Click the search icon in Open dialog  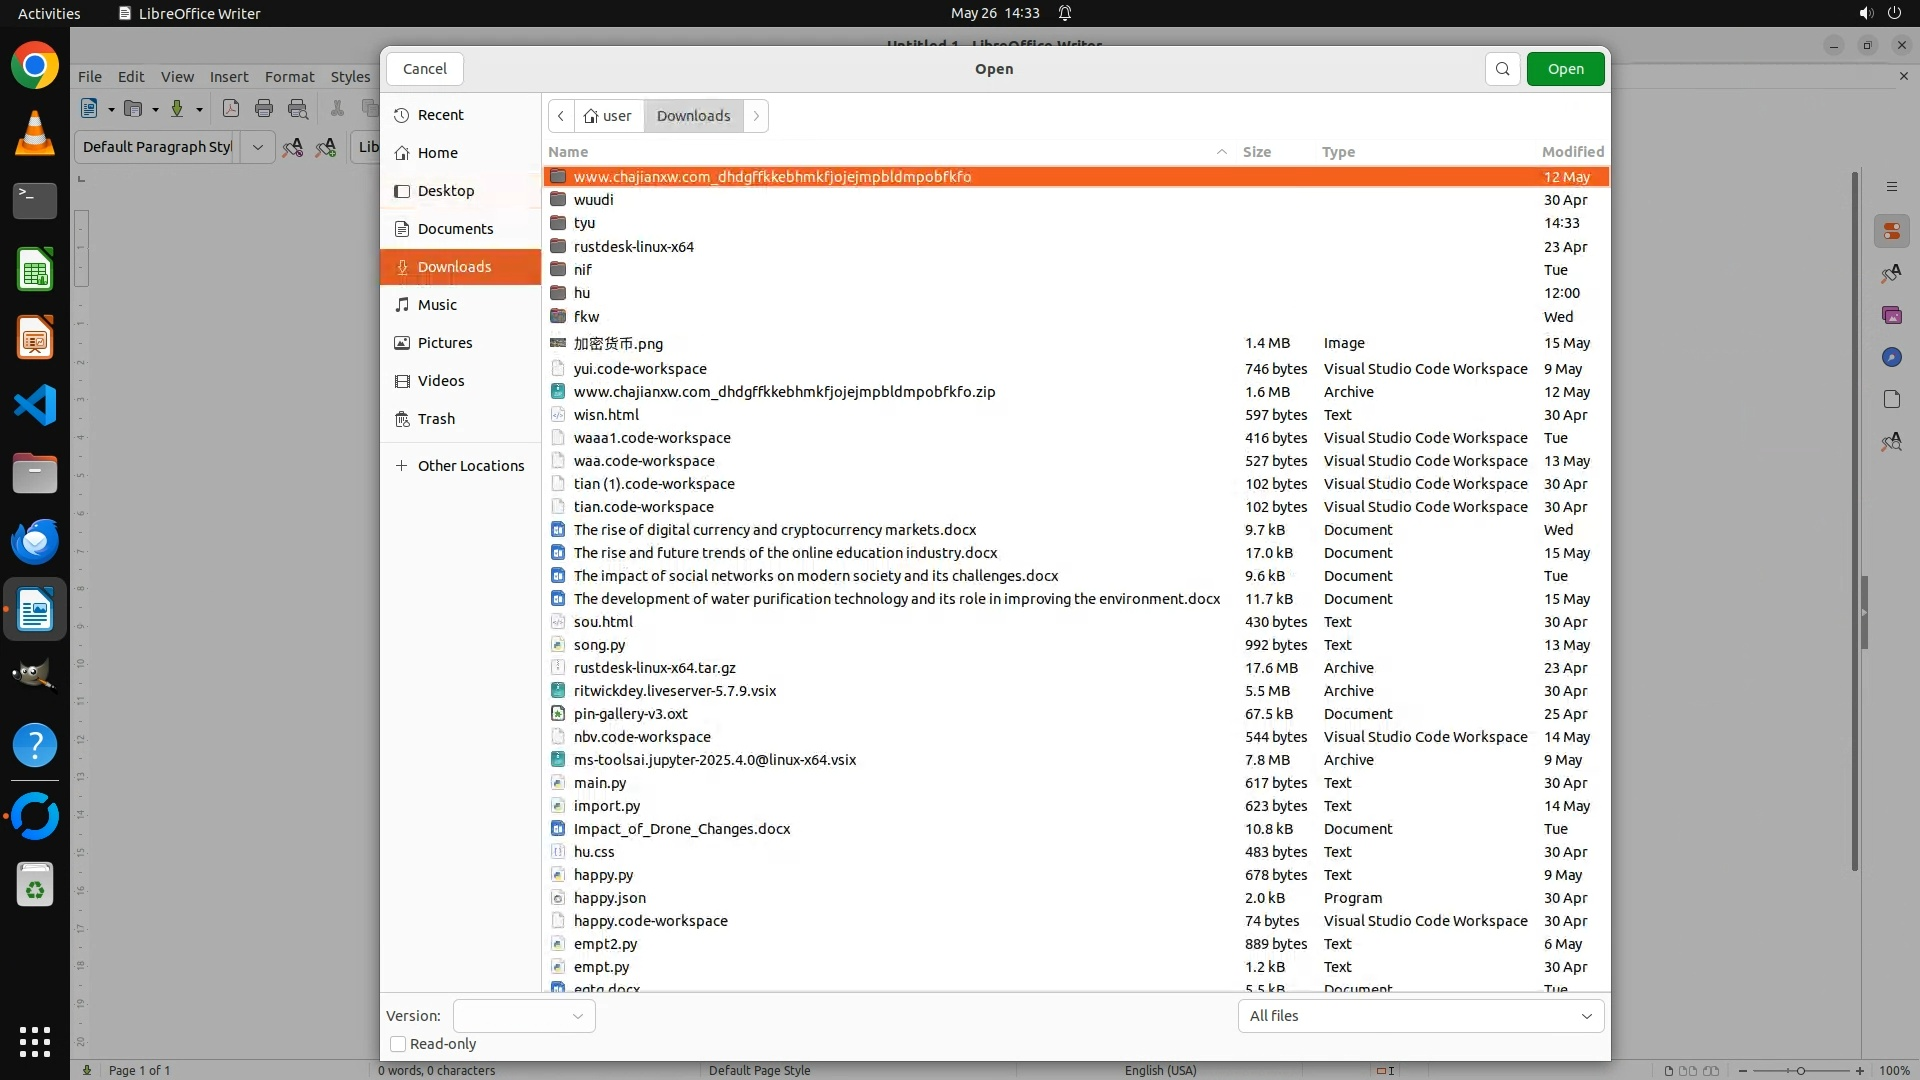(1502, 69)
